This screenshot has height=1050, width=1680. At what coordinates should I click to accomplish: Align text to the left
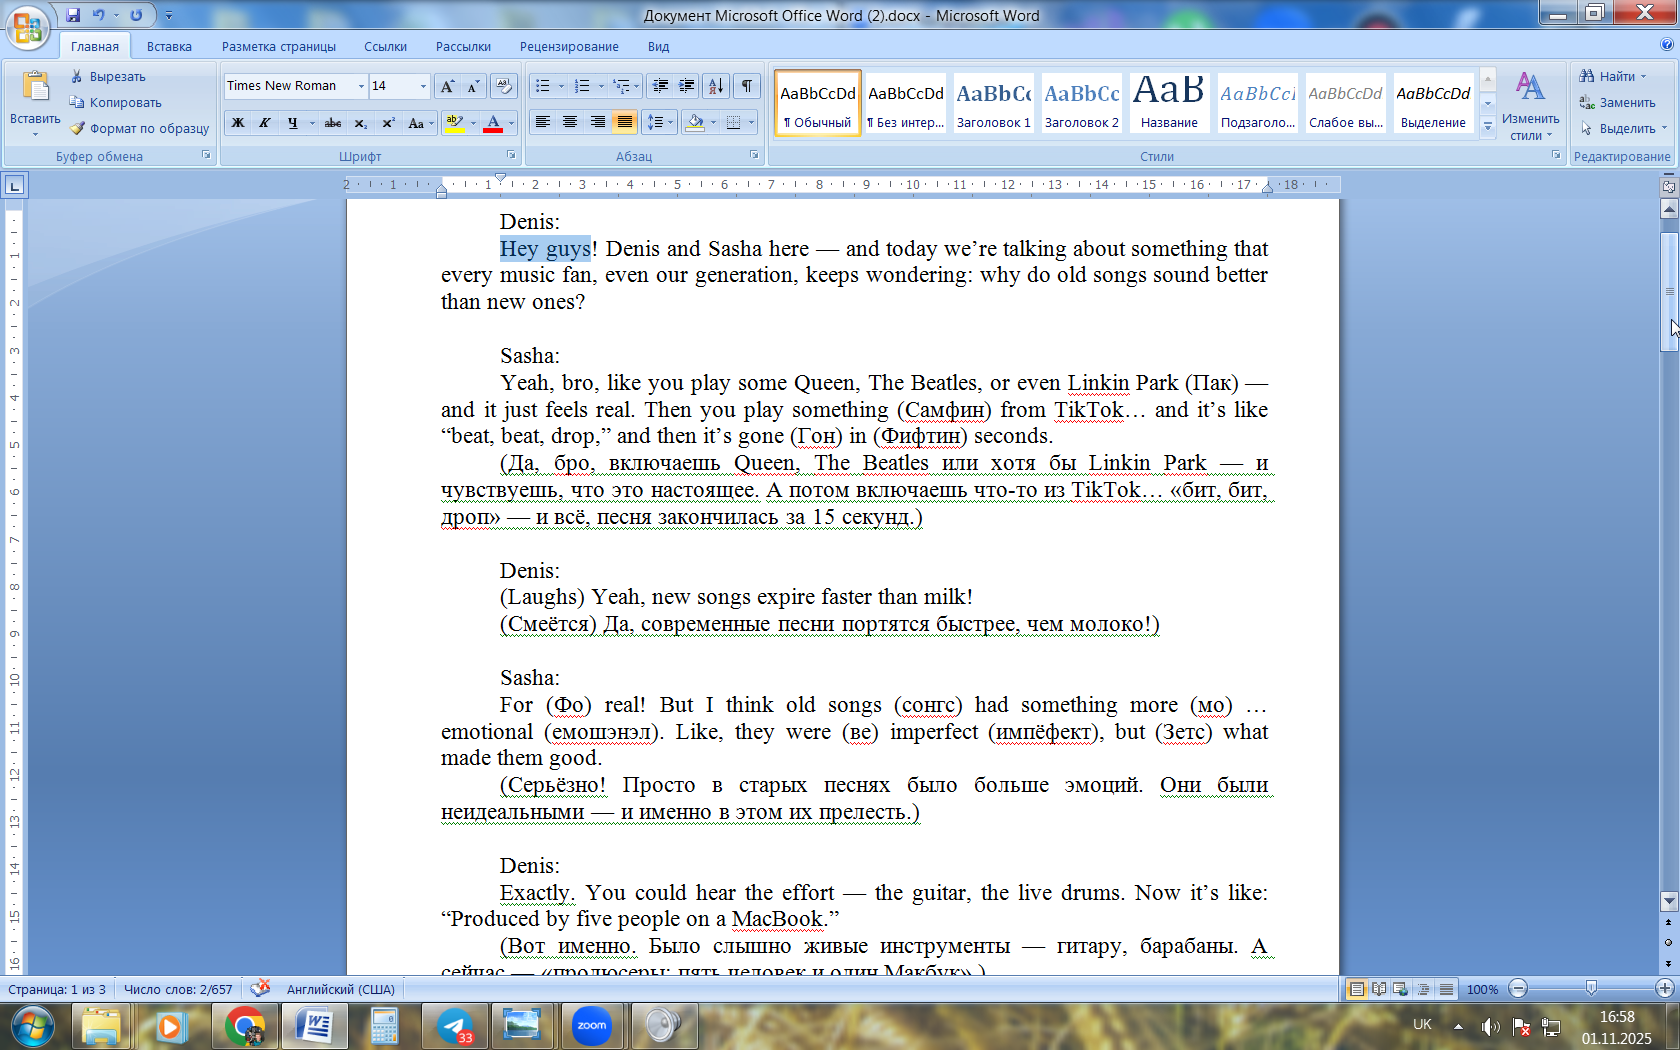(543, 123)
